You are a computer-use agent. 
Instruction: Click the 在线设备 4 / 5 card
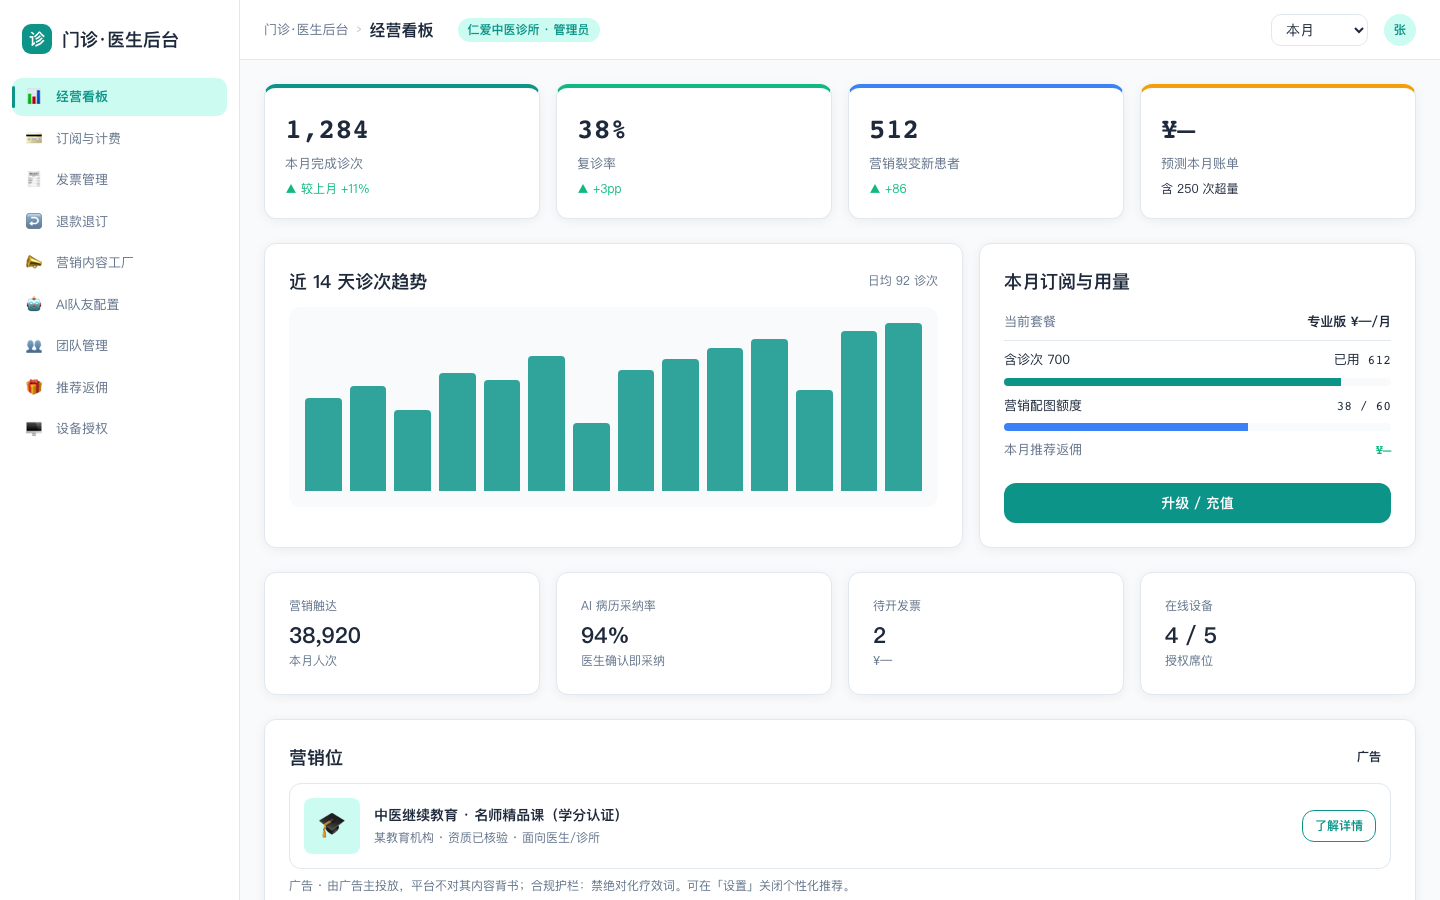[1278, 633]
